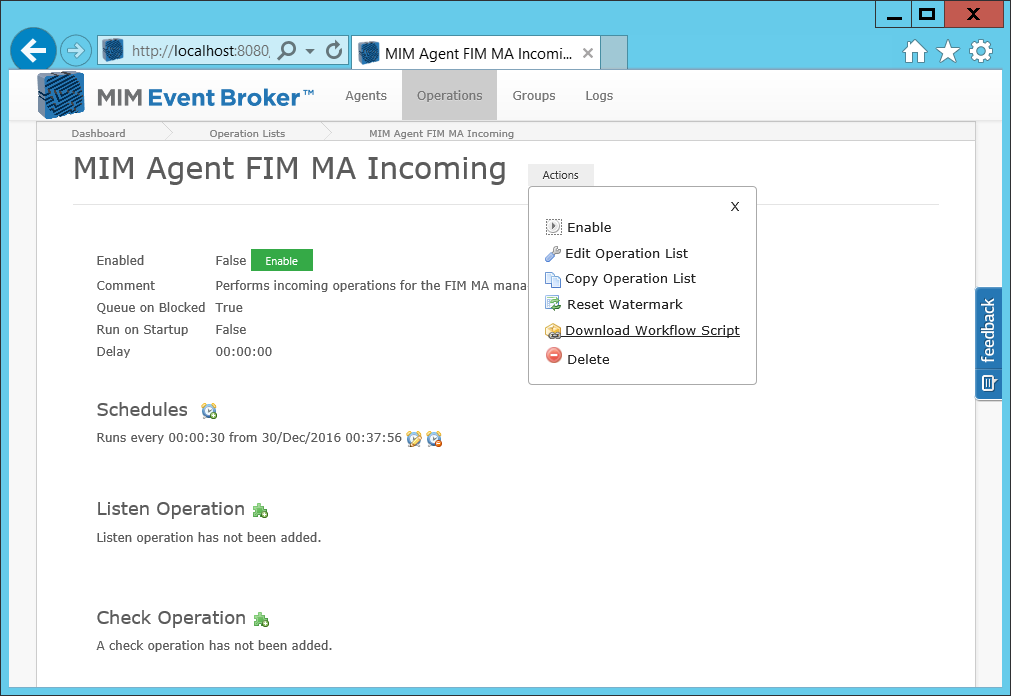Click the browser Back arrow button
This screenshot has width=1011, height=696.
(33, 50)
